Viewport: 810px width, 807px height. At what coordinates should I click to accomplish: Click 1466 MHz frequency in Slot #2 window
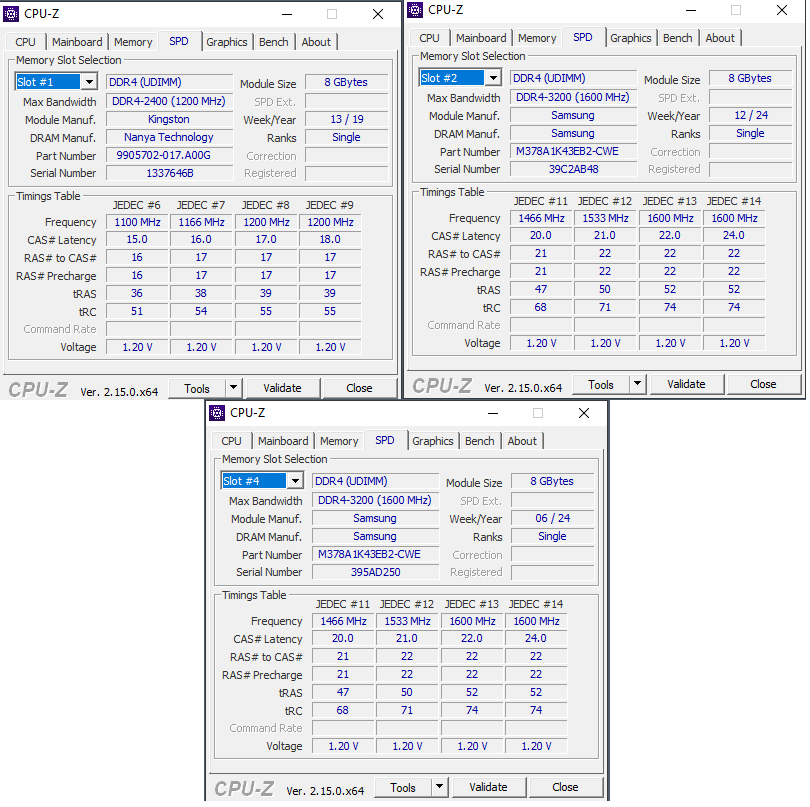[541, 218]
